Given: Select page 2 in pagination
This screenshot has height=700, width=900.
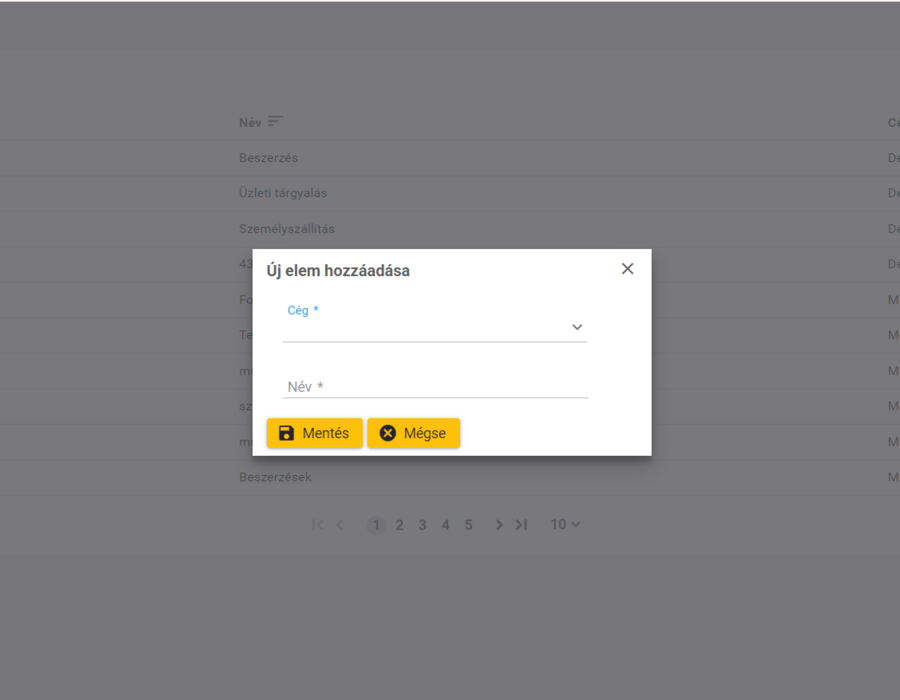Looking at the screenshot, I should [x=399, y=525].
